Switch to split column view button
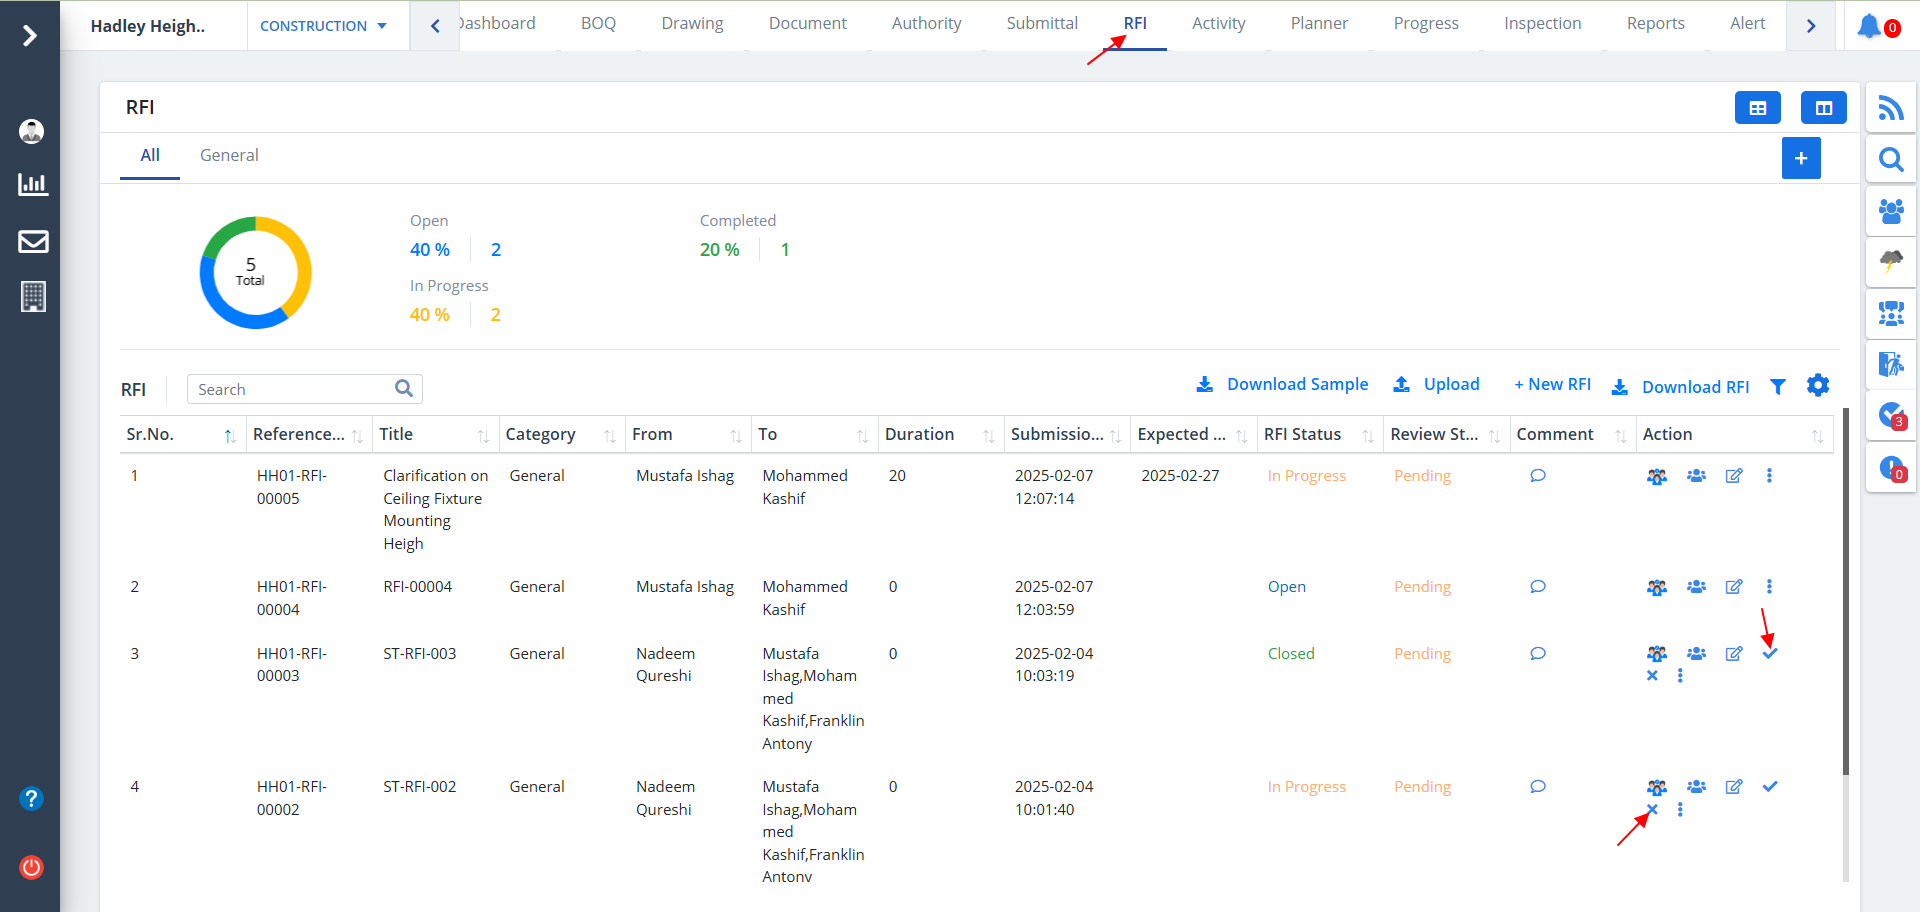Viewport: 1920px width, 912px height. pyautogui.click(x=1823, y=108)
